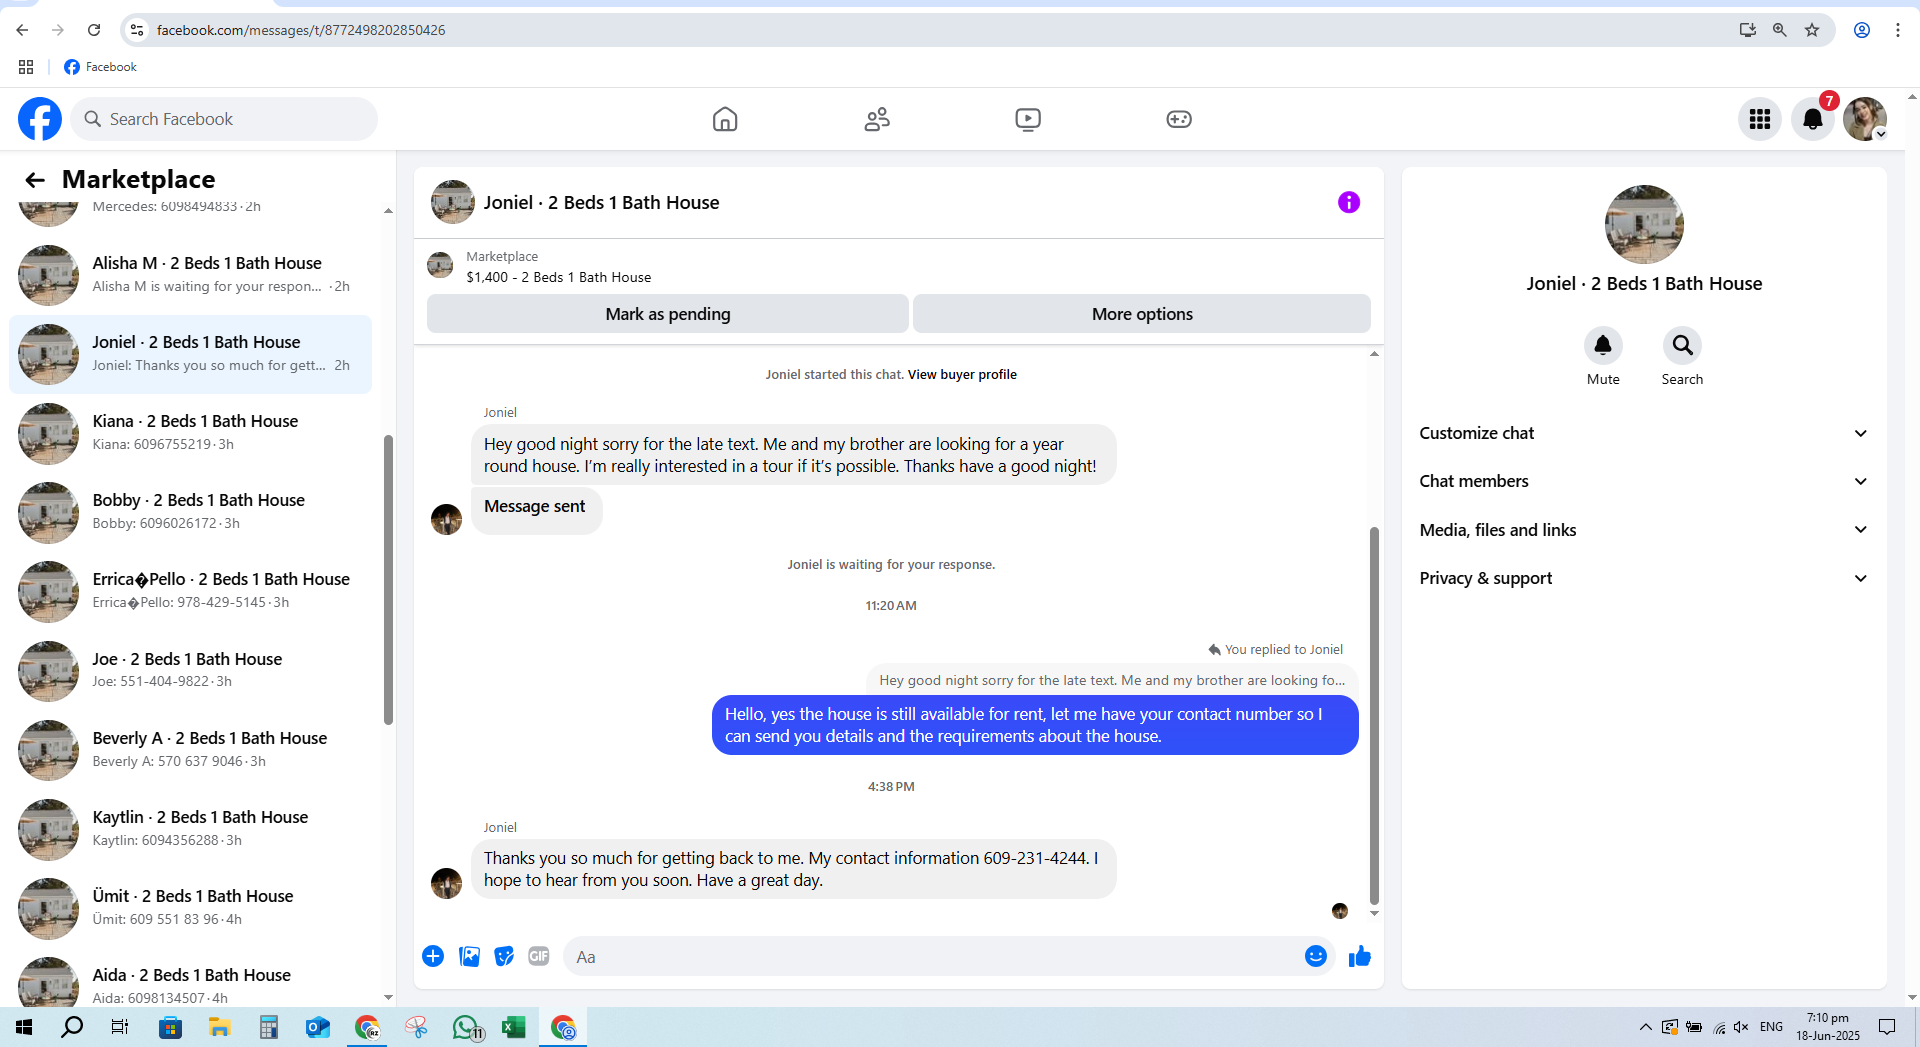Open Beverly A conversation
Viewport: 1920px width, 1047px height.
pyautogui.click(x=191, y=750)
